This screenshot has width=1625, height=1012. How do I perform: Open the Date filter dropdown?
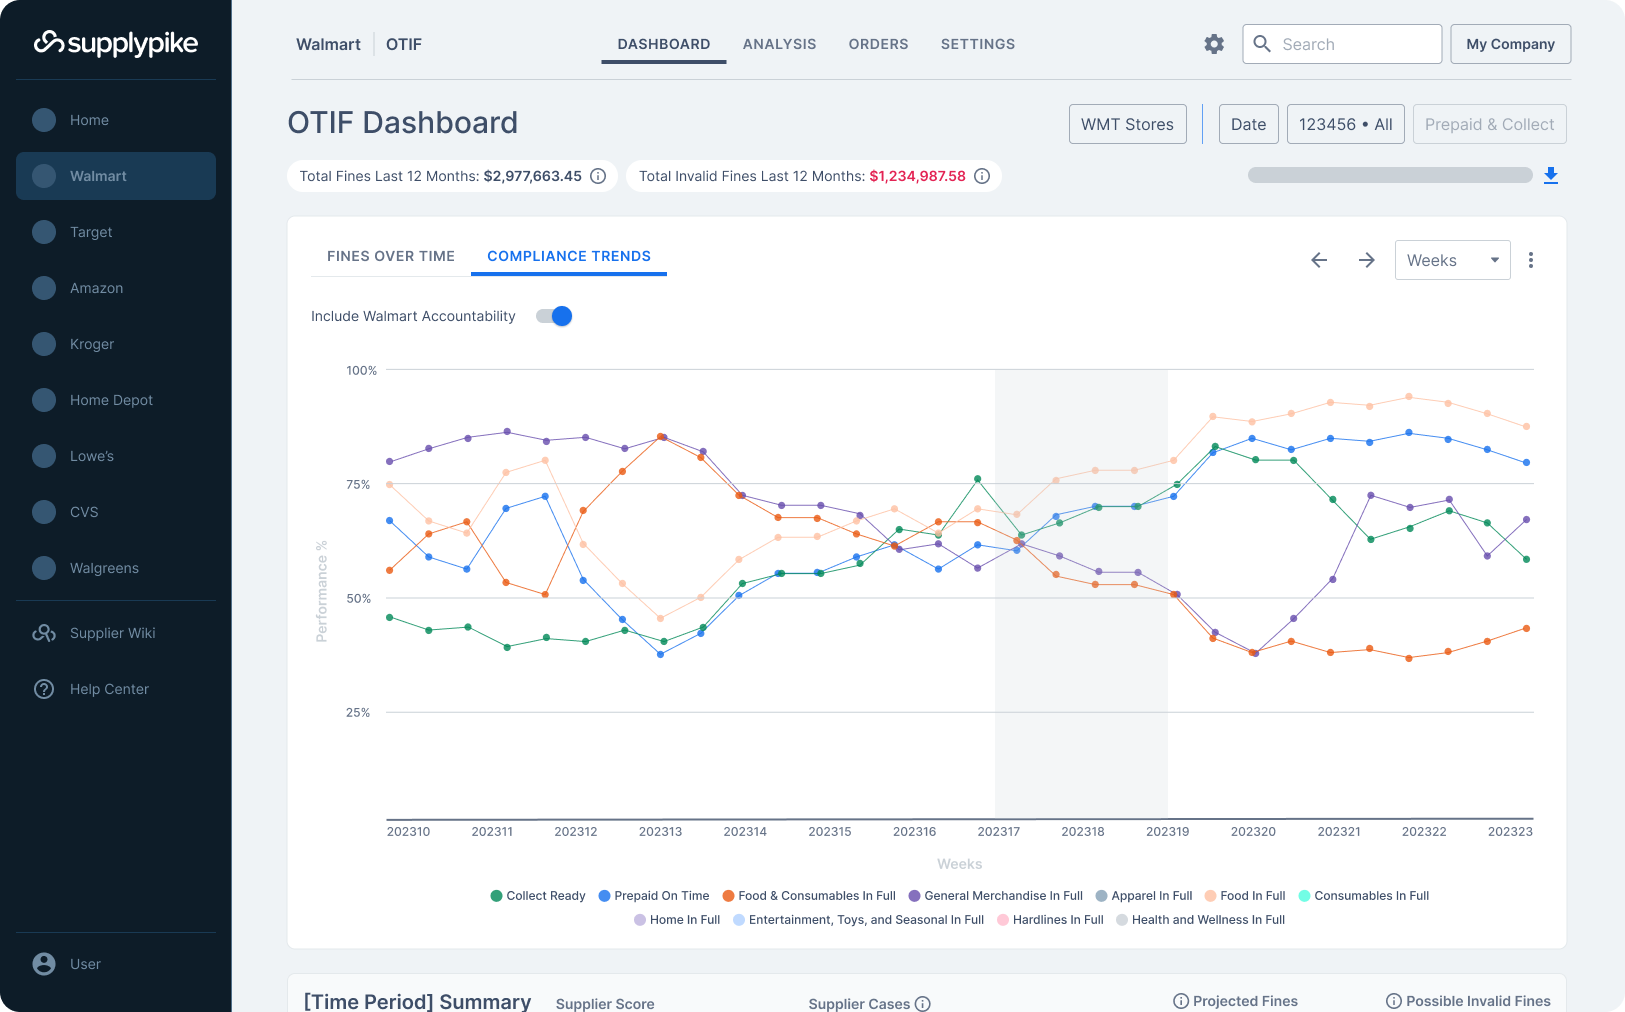click(1248, 124)
